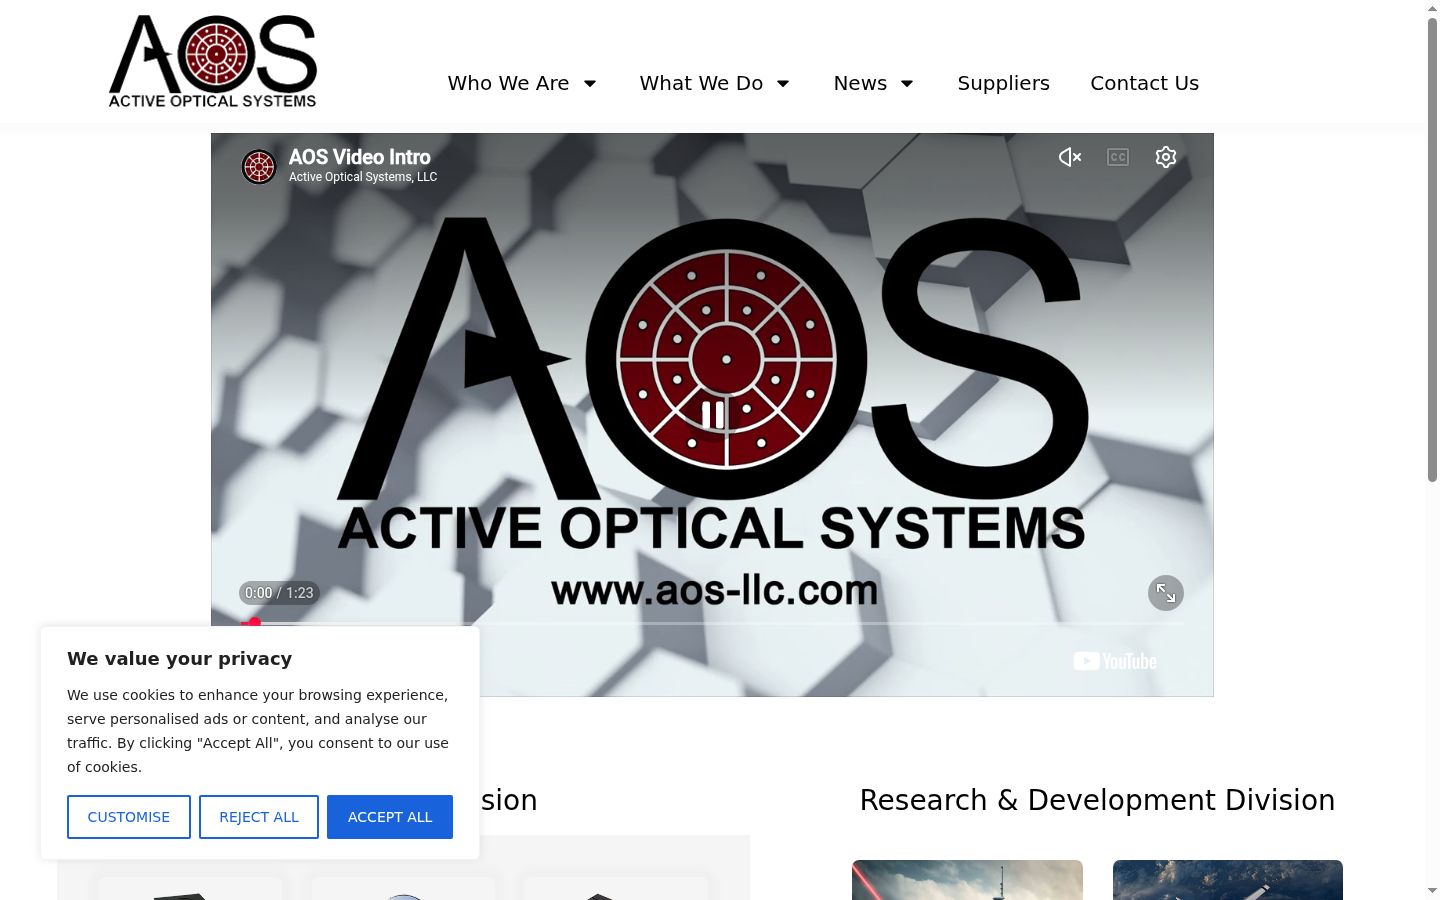Click the 0:00 / 1:23 video time display

tap(279, 593)
